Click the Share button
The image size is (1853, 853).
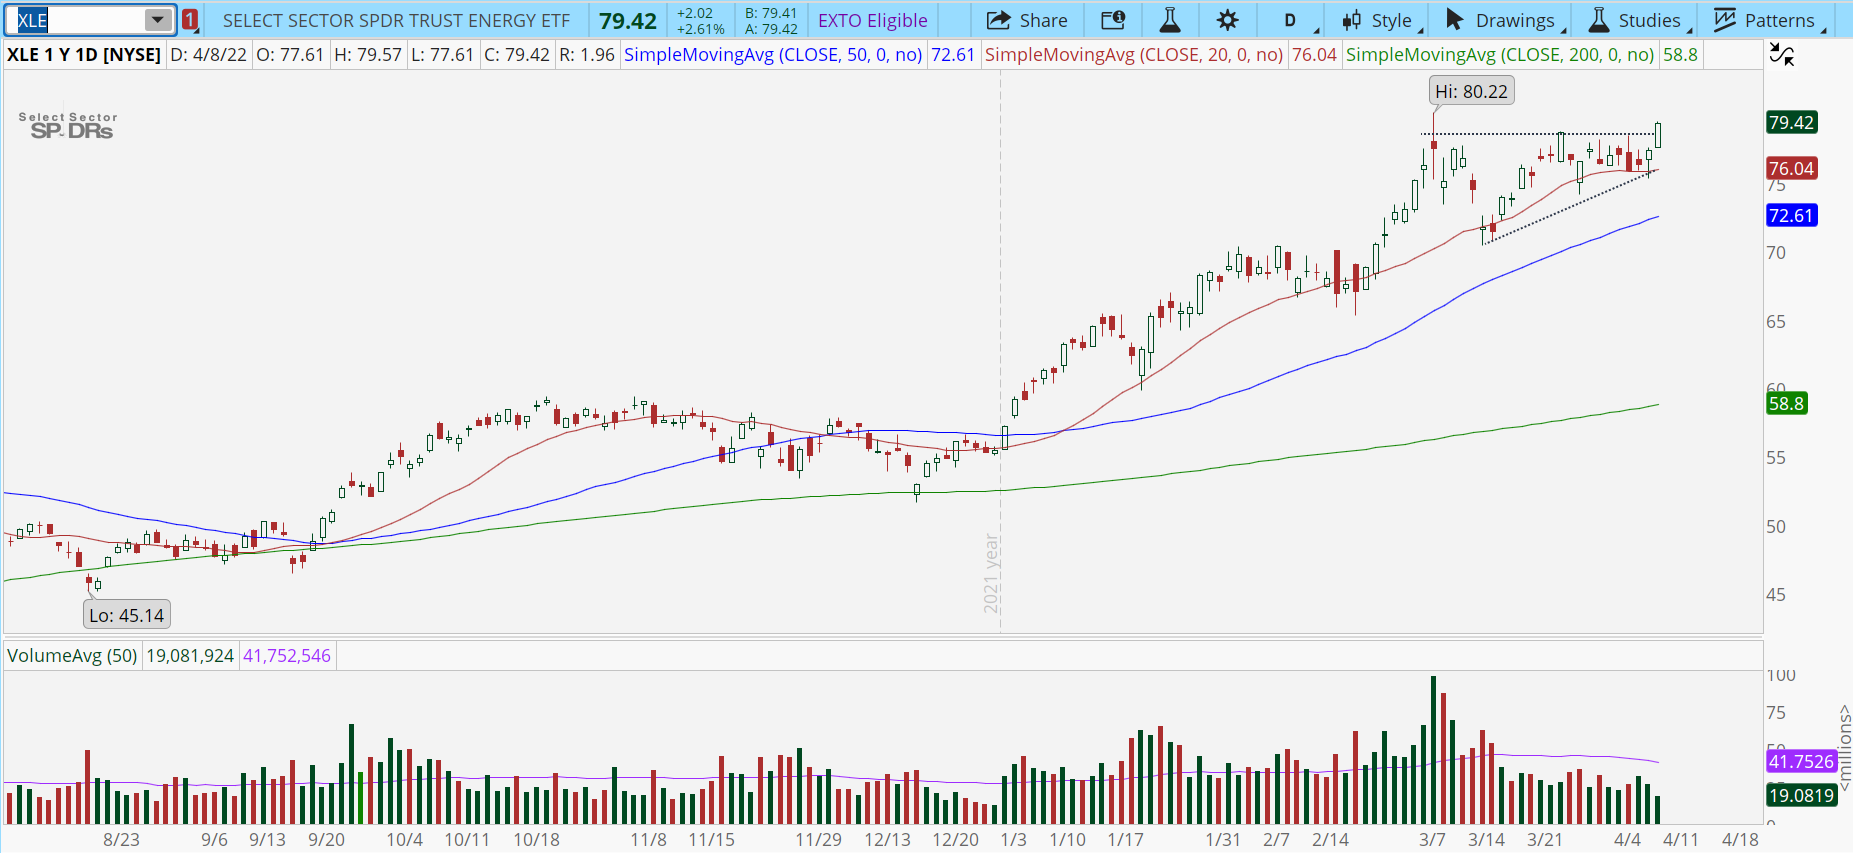[x=1027, y=20]
